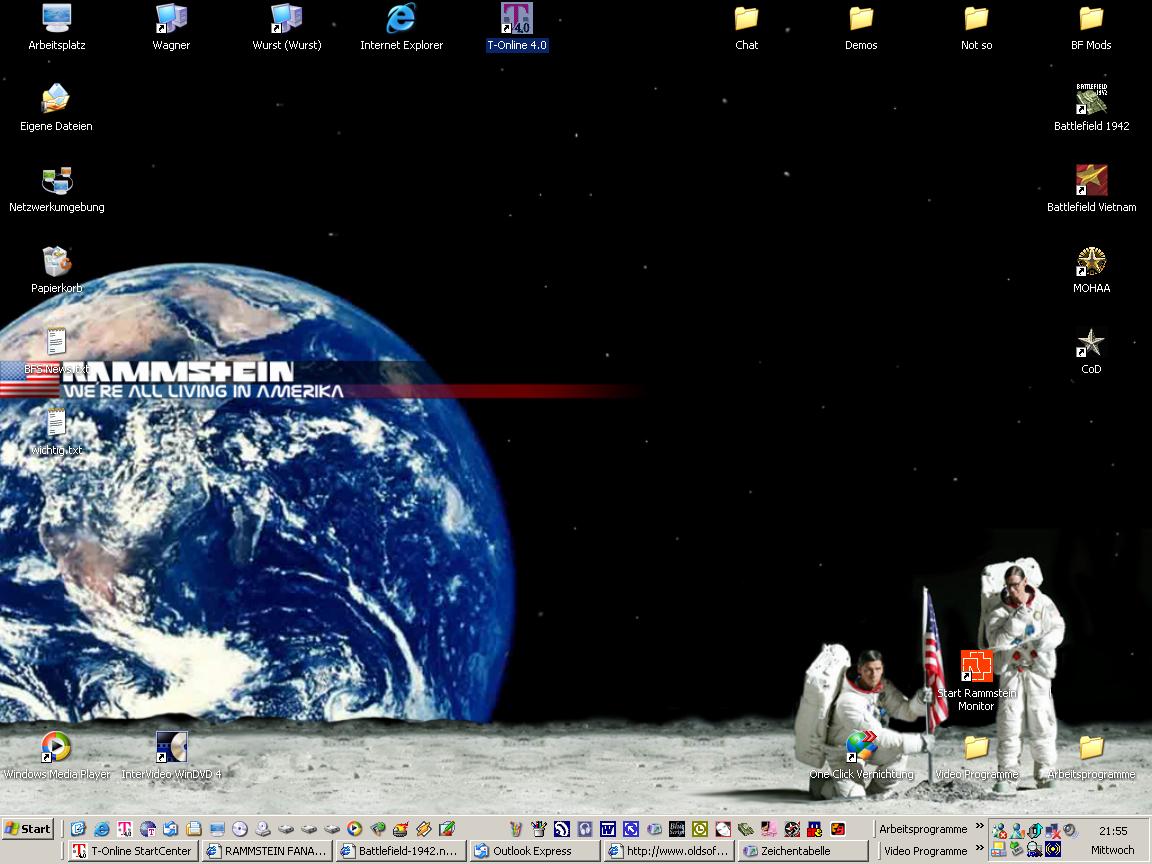Open Netzwerkumgebung desktop icon
This screenshot has width=1152, height=864.
57,189
